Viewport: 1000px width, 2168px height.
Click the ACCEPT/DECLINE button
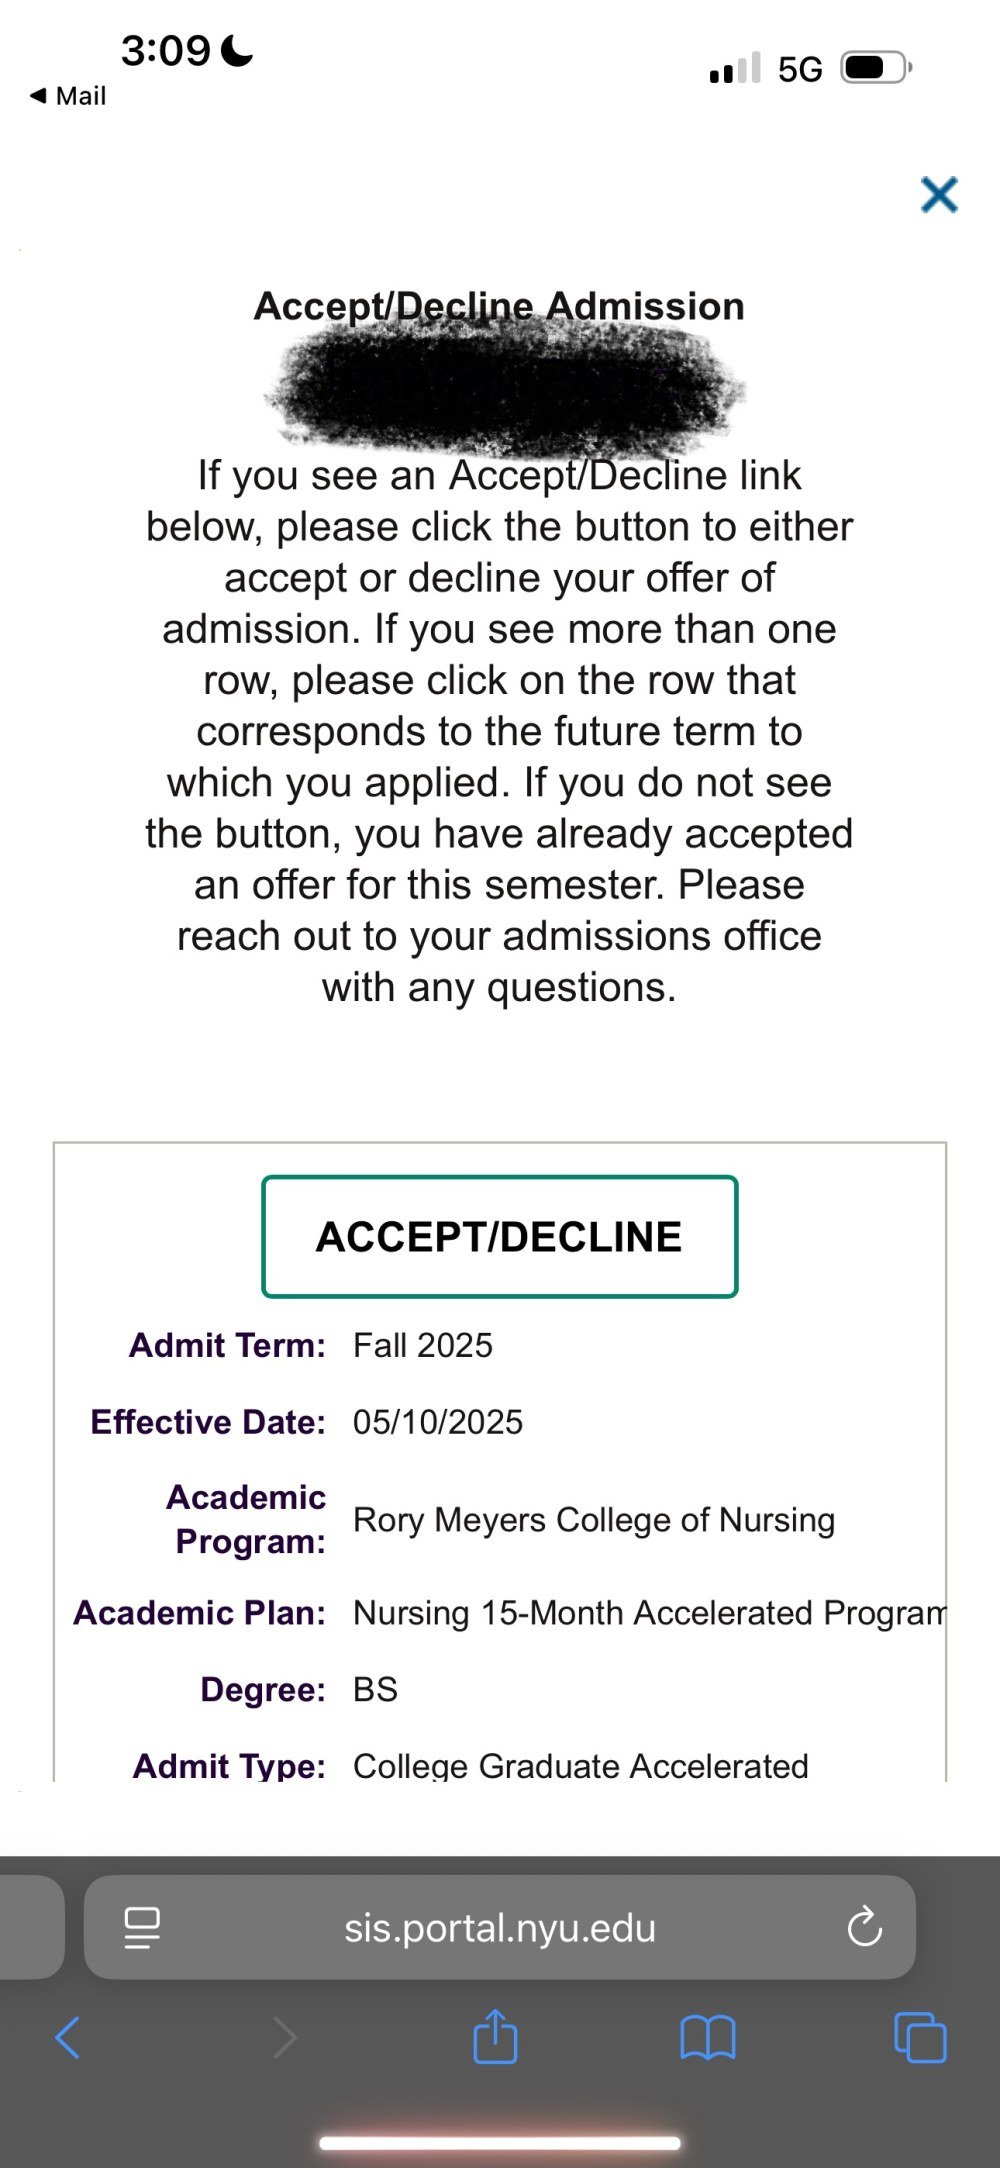click(500, 1237)
